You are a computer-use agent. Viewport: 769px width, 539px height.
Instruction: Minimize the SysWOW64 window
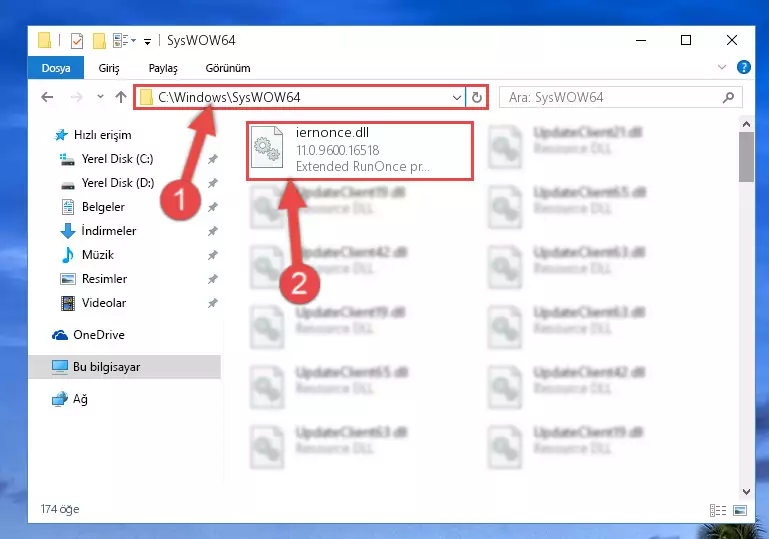click(x=641, y=40)
